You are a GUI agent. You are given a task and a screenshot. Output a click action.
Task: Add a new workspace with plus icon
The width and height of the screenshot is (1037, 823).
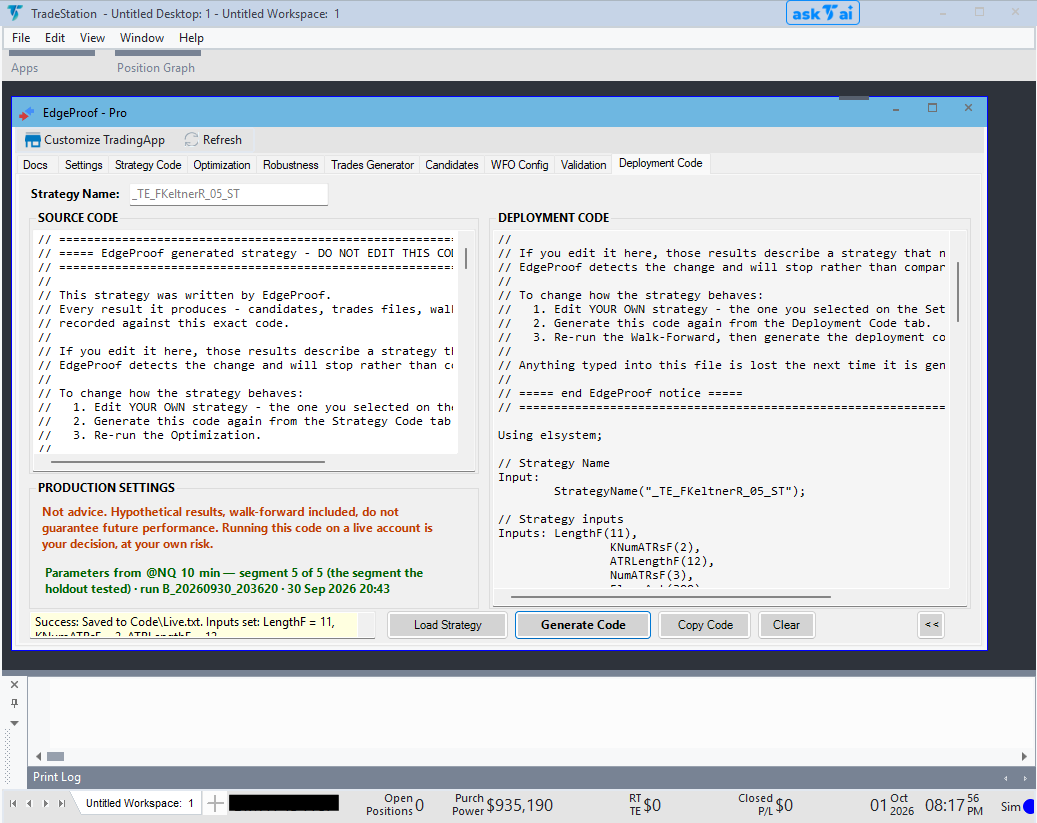(x=215, y=804)
